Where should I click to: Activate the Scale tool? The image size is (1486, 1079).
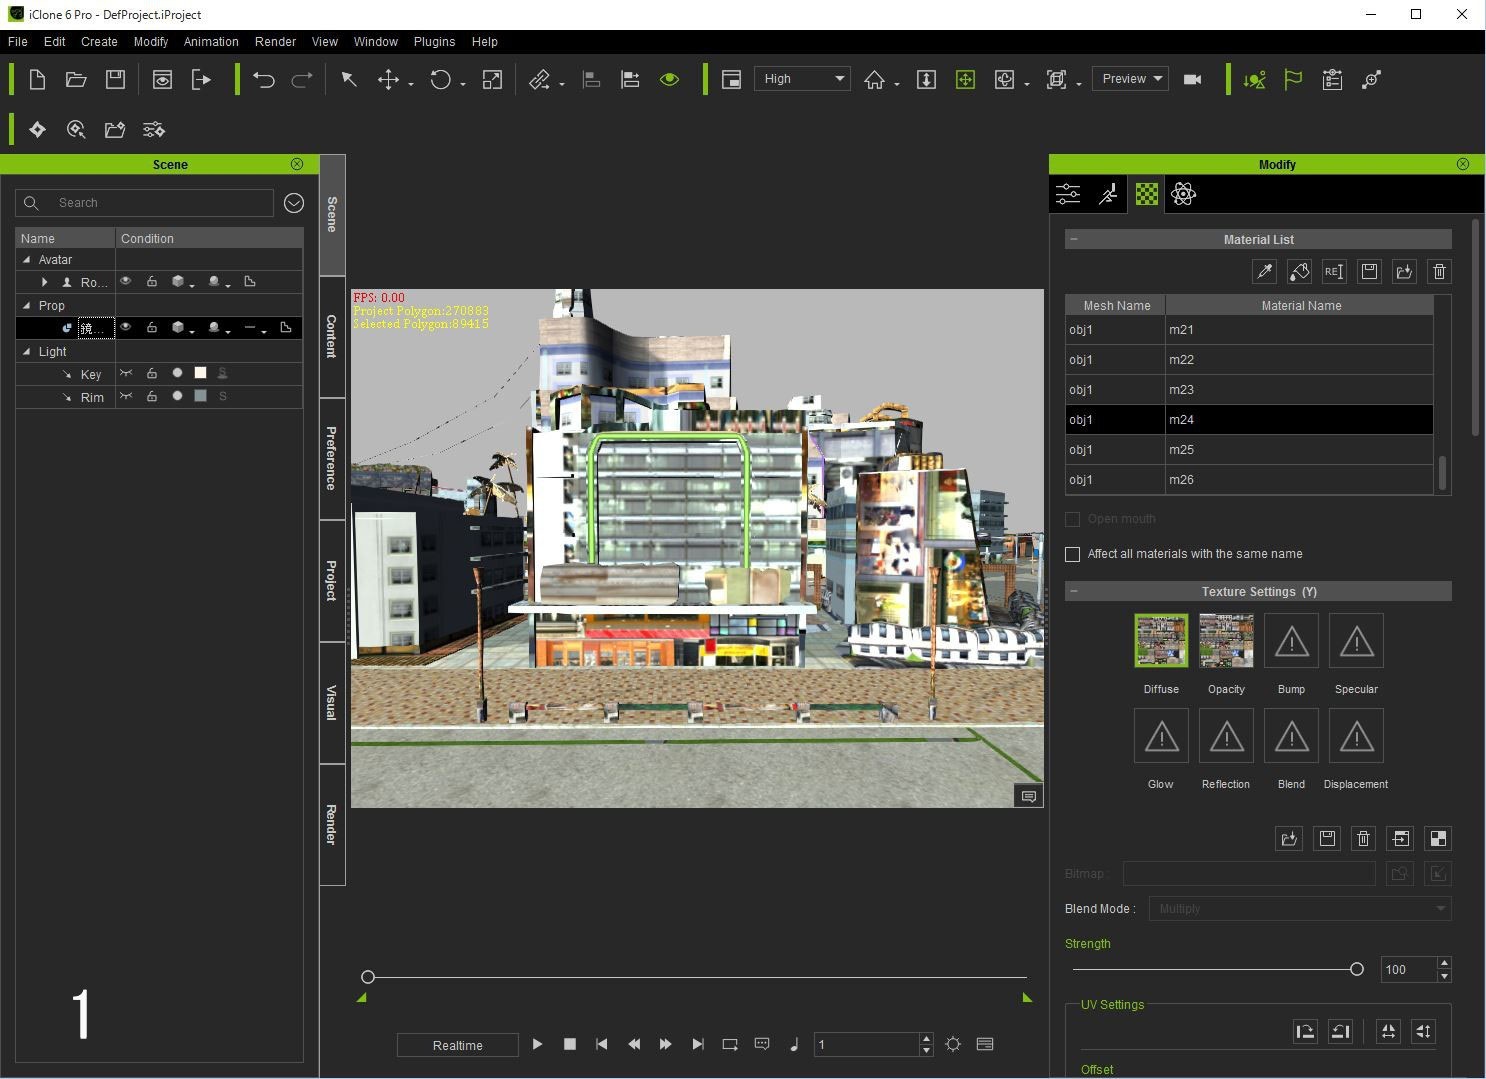pyautogui.click(x=492, y=80)
